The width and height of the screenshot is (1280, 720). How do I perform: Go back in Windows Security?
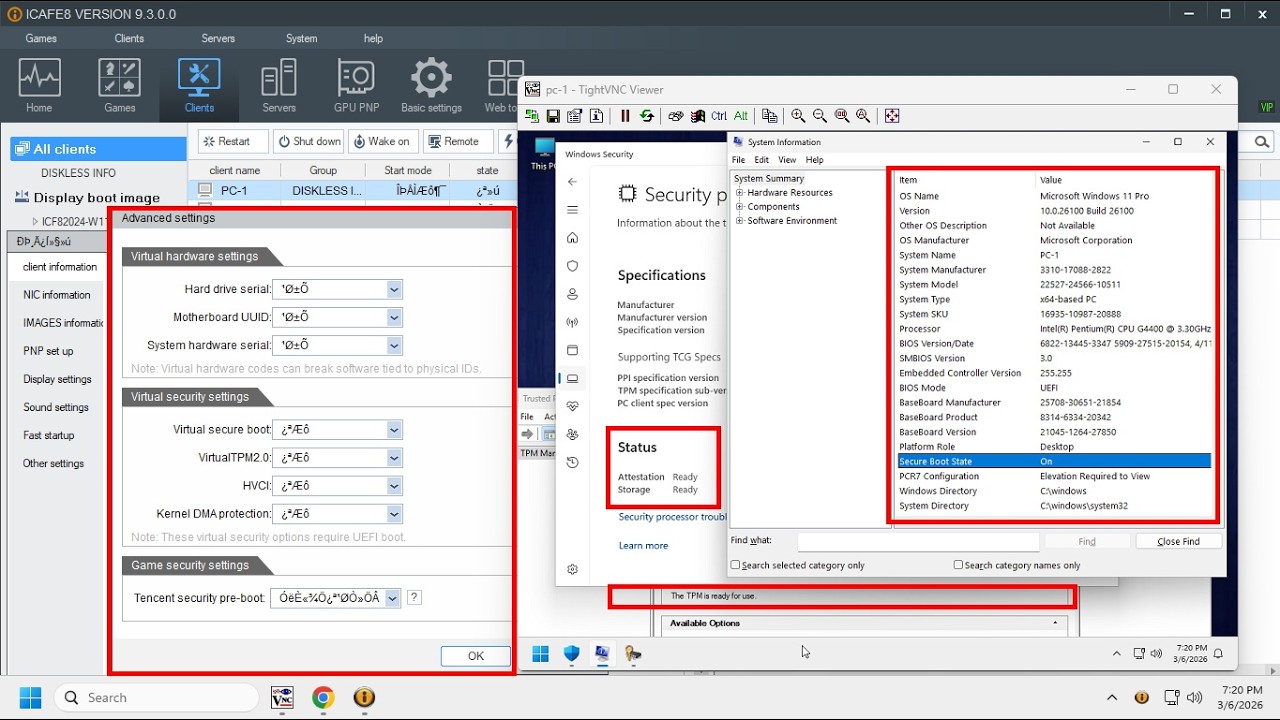572,181
